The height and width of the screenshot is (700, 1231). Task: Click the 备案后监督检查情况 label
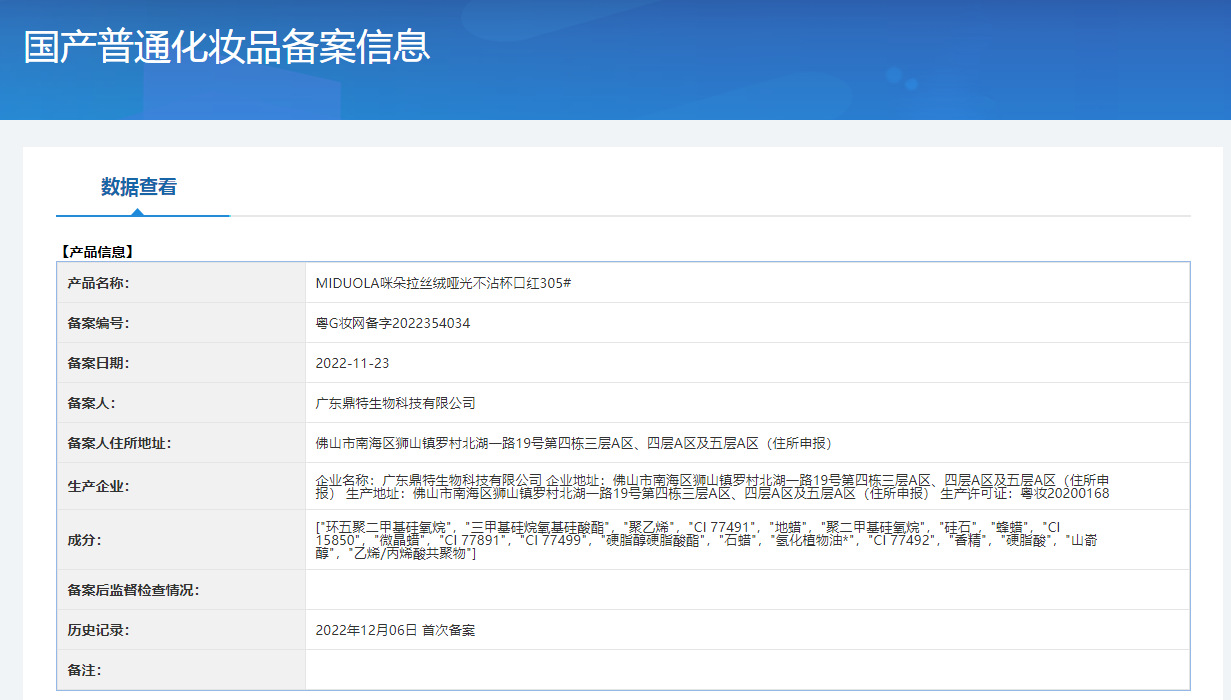[133, 590]
